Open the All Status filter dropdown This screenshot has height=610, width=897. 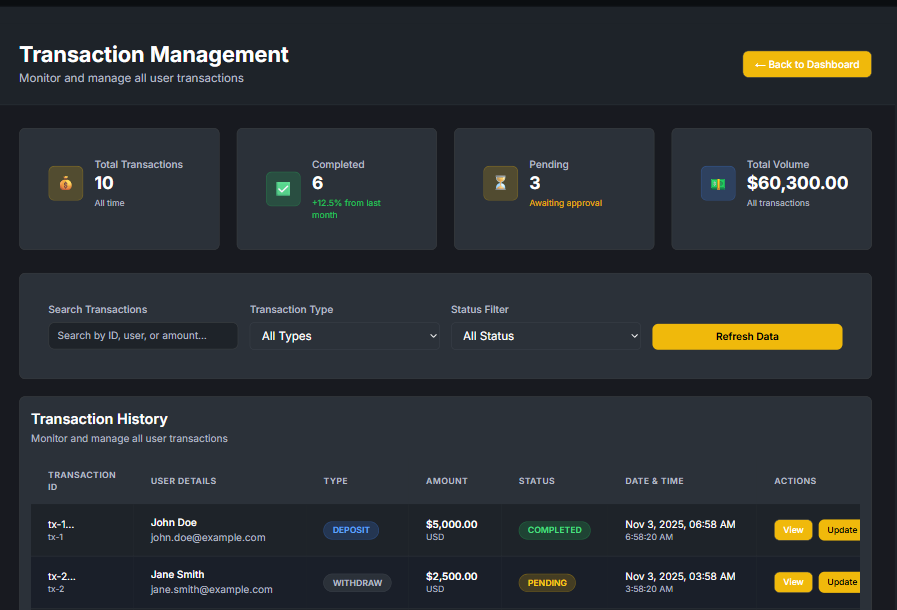[x=547, y=336]
